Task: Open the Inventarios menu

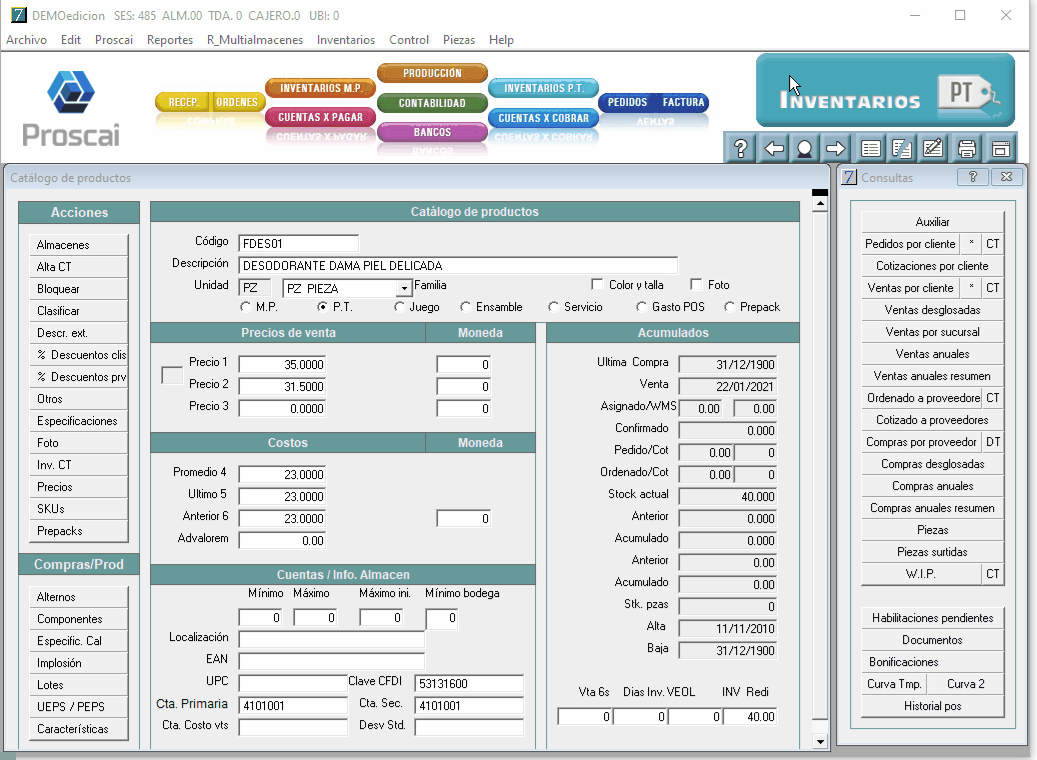Action: pyautogui.click(x=346, y=40)
